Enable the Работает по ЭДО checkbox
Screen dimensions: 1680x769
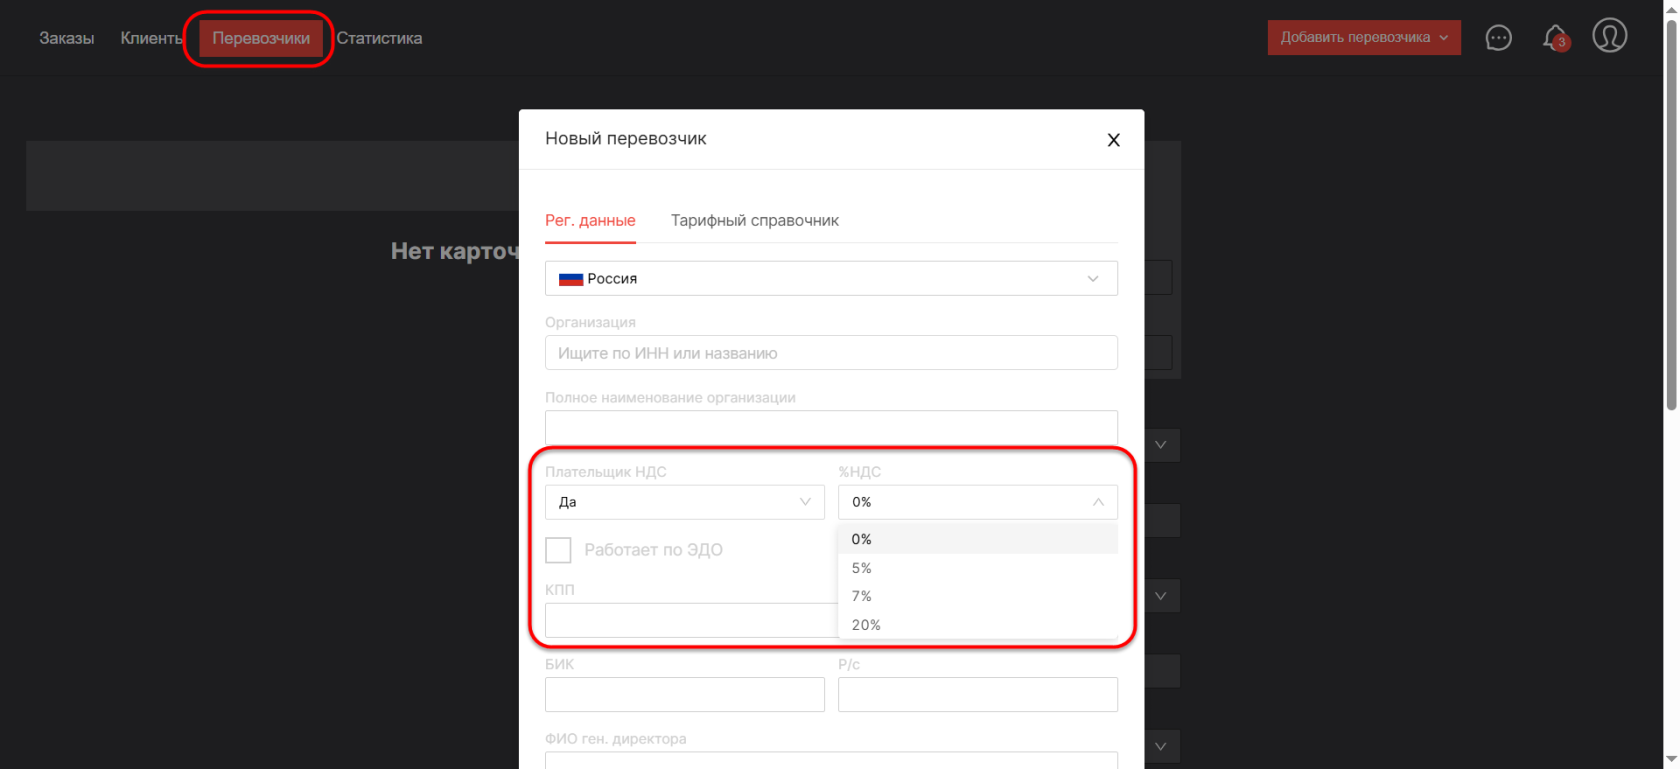(558, 550)
